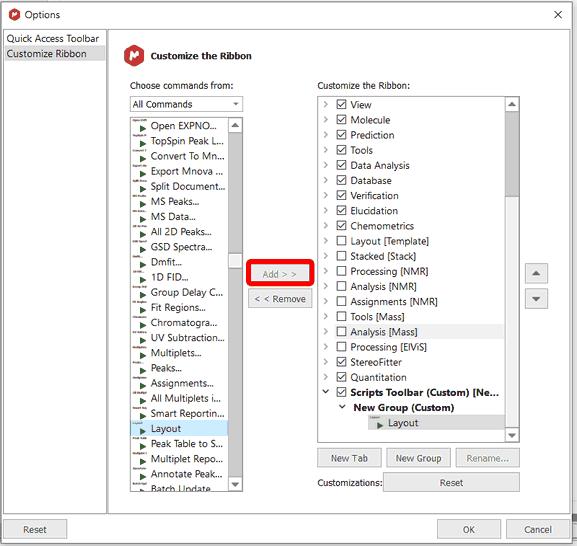The height and width of the screenshot is (546, 577).
Task: Toggle the Prediction checkbox
Action: [341, 135]
